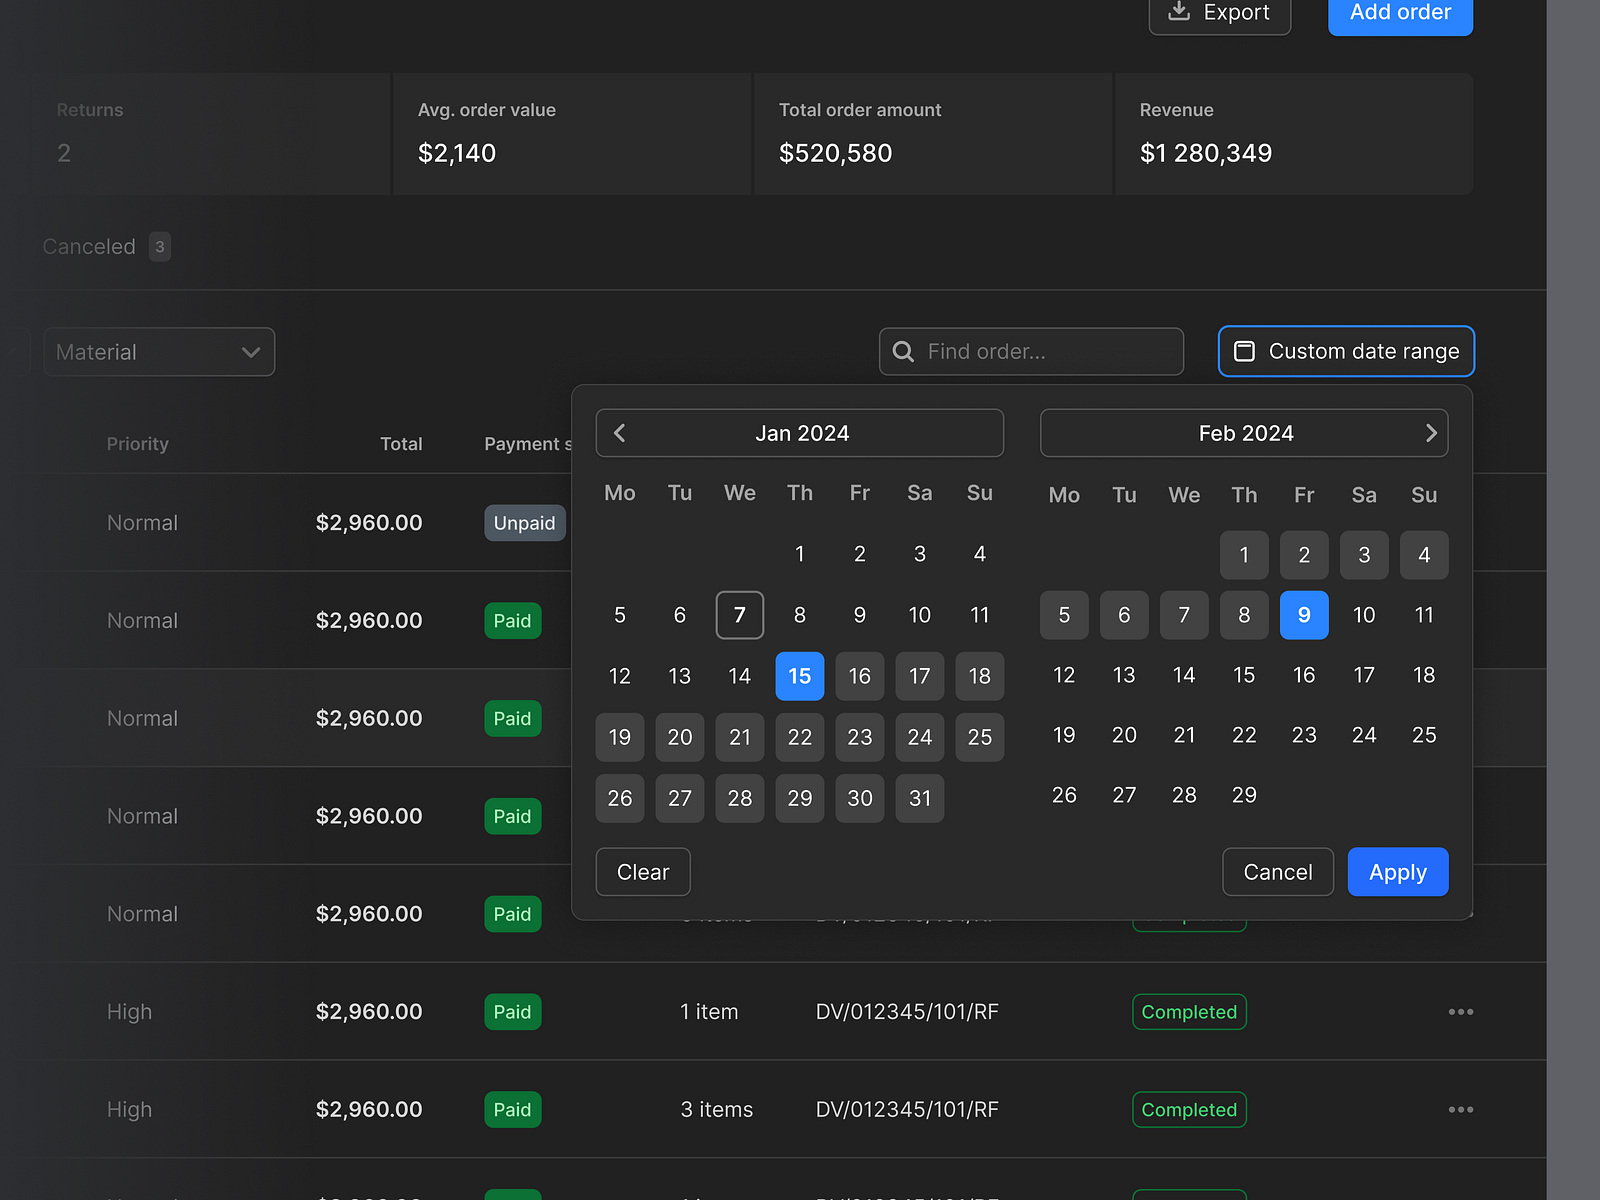Click inside the Find order search field
This screenshot has height=1200, width=1600.
click(1030, 351)
